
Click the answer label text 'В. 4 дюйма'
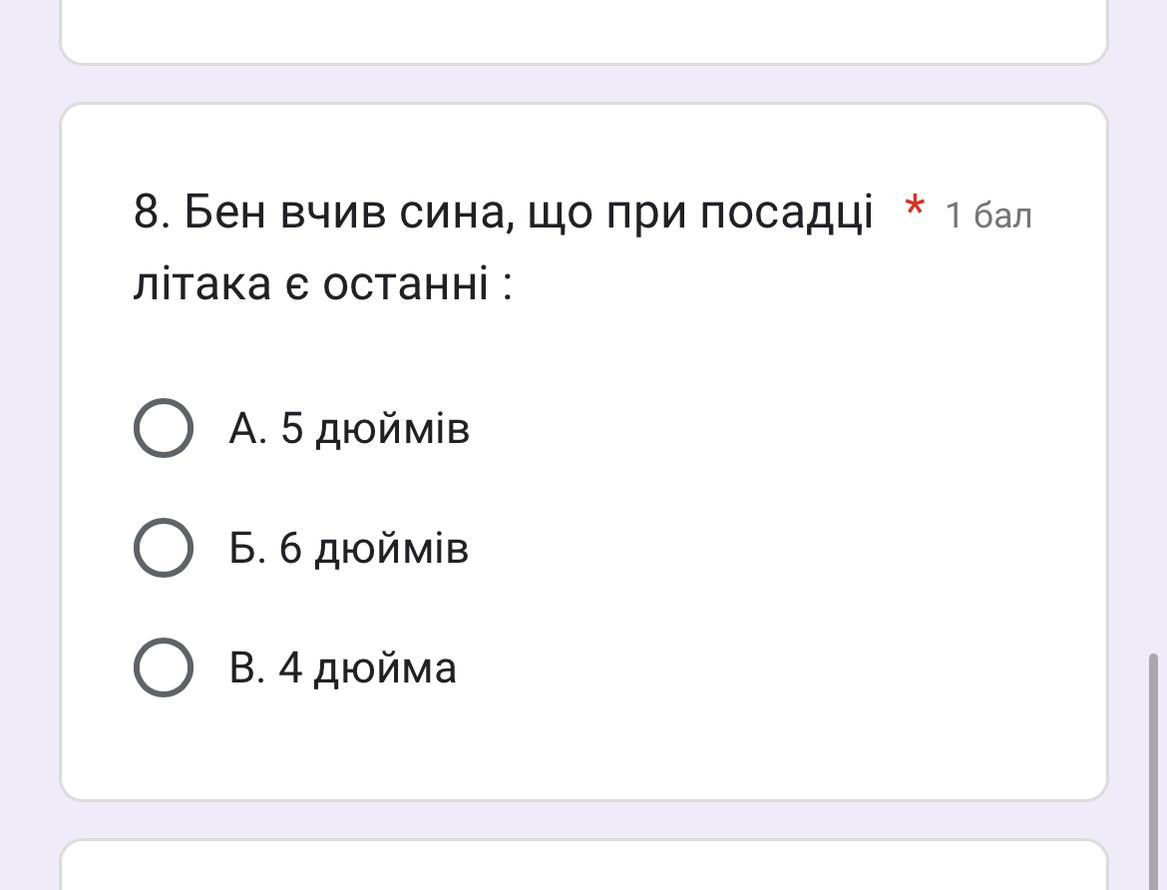(343, 668)
